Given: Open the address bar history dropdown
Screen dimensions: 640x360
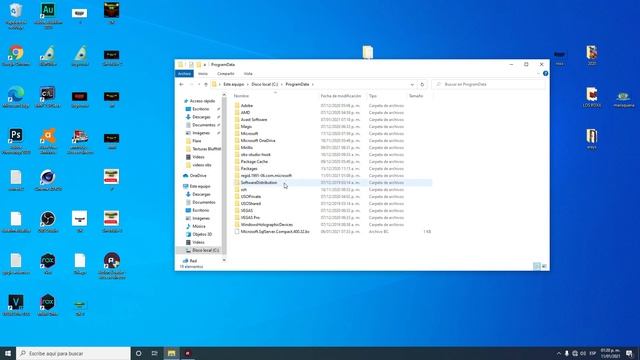Looking at the screenshot, I should (x=412, y=84).
